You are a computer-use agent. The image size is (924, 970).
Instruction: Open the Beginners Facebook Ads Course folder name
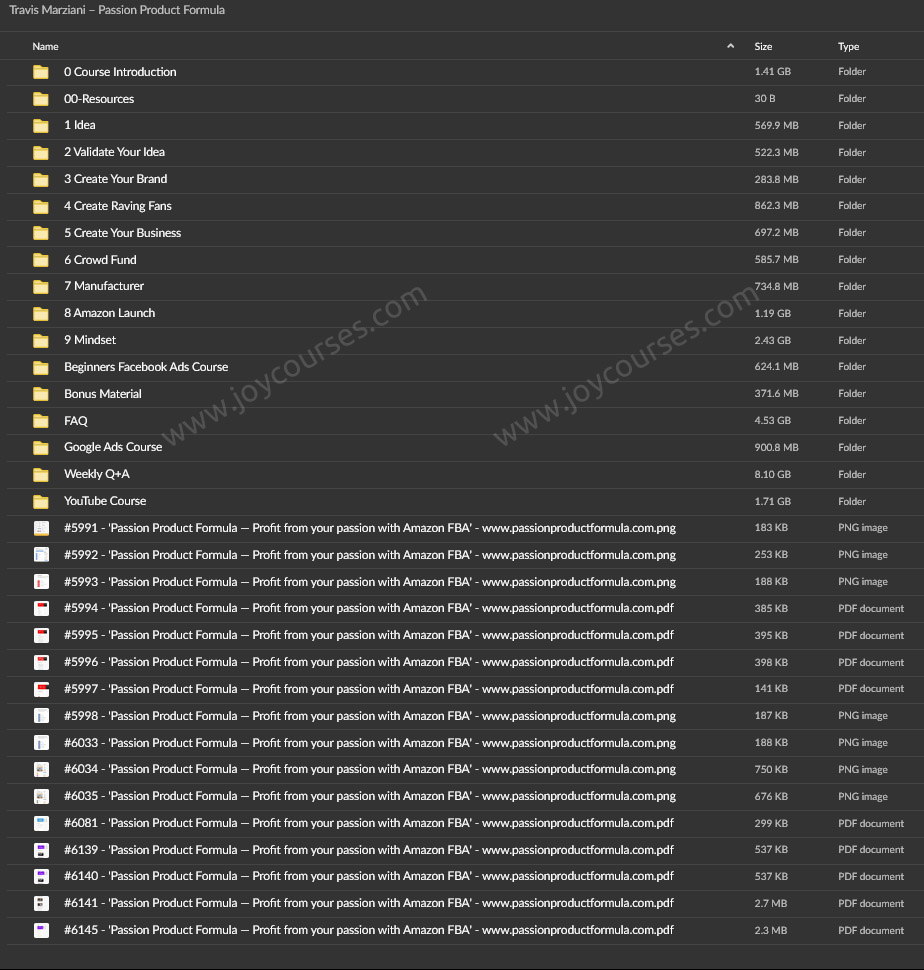coord(146,367)
